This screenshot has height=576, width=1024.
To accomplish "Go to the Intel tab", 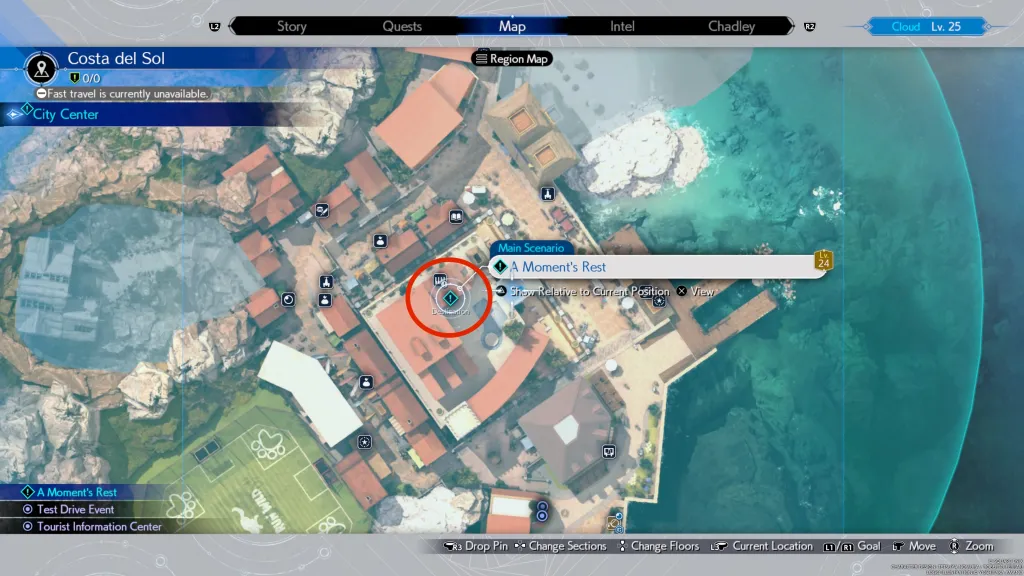I will (x=622, y=26).
